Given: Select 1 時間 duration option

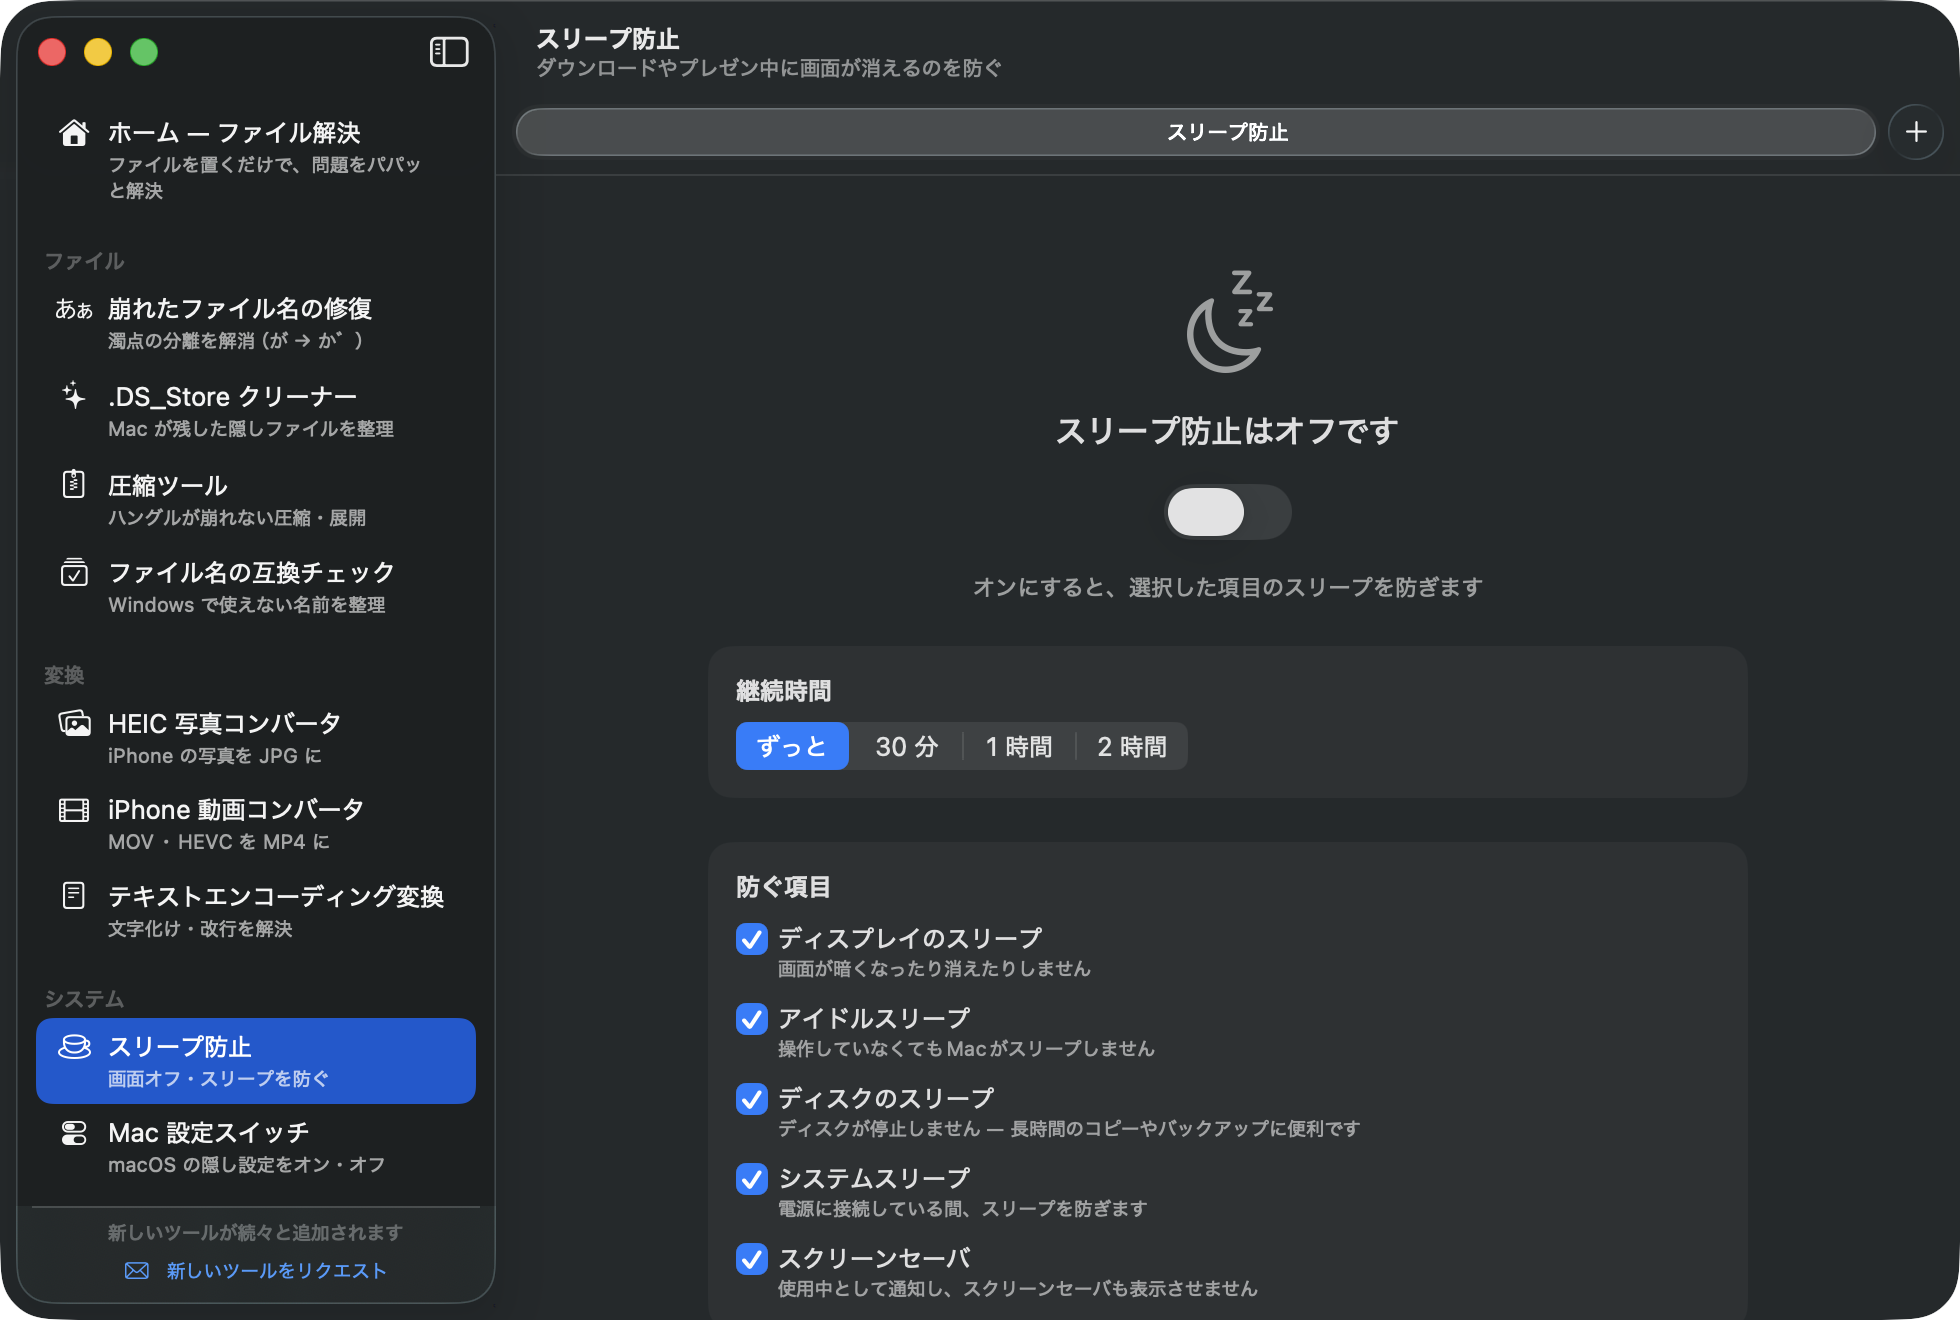Looking at the screenshot, I should (x=1019, y=746).
